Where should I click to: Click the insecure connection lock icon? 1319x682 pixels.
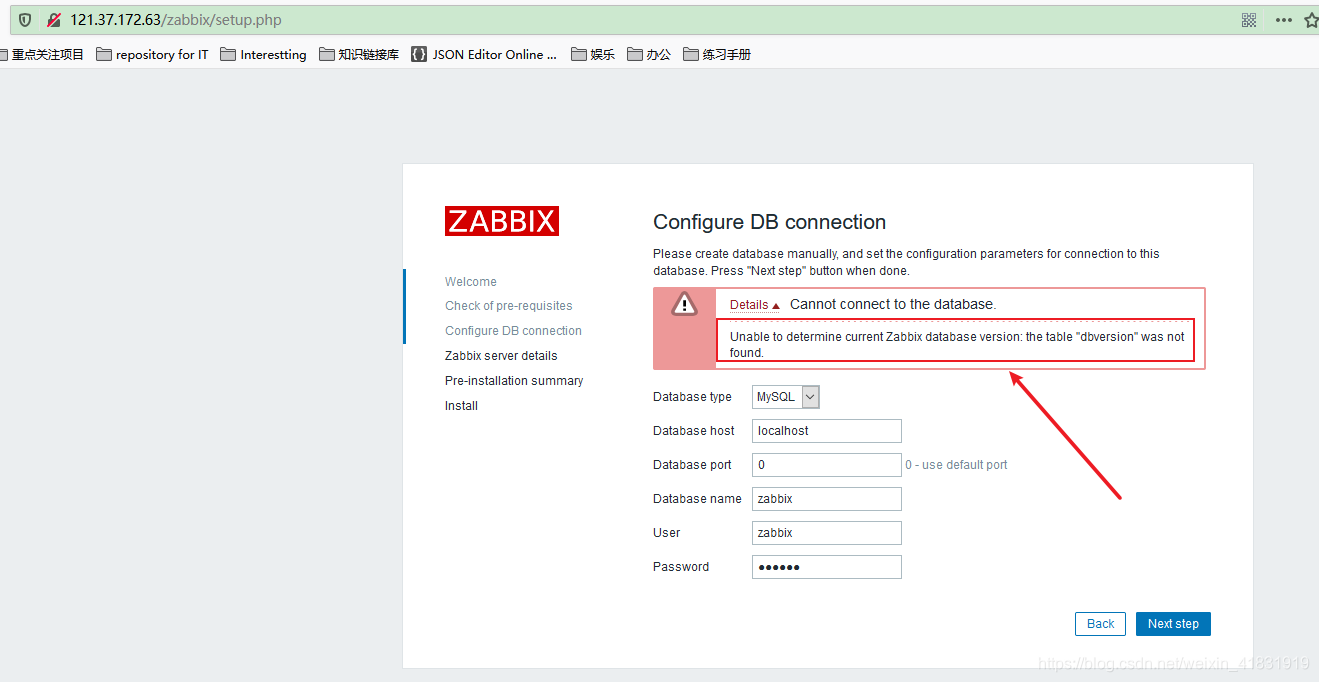(54, 20)
